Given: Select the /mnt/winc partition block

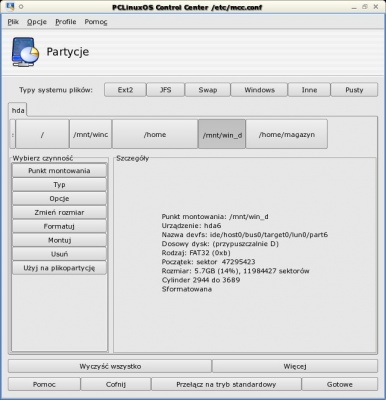Looking at the screenshot, I should point(91,134).
